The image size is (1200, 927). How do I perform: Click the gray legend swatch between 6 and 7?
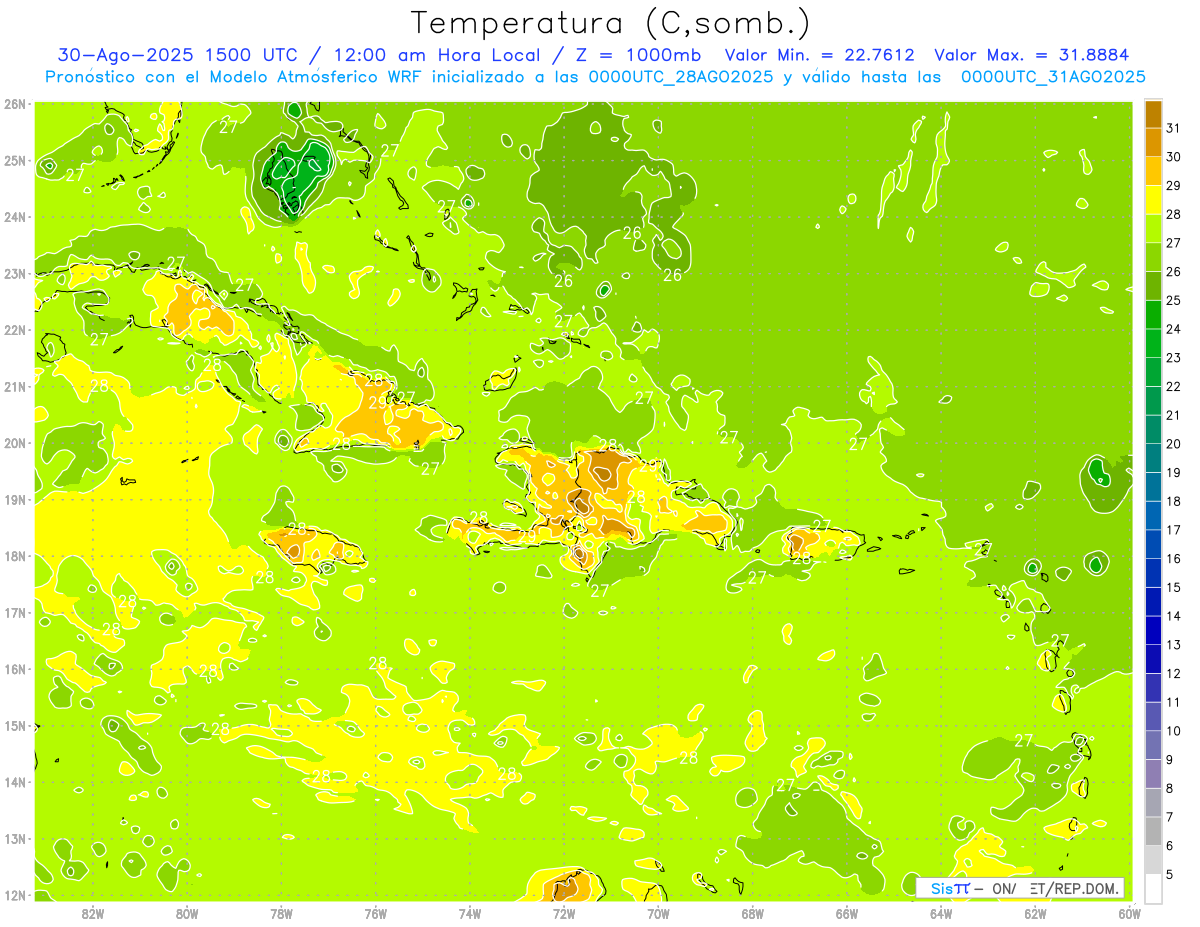(1154, 831)
